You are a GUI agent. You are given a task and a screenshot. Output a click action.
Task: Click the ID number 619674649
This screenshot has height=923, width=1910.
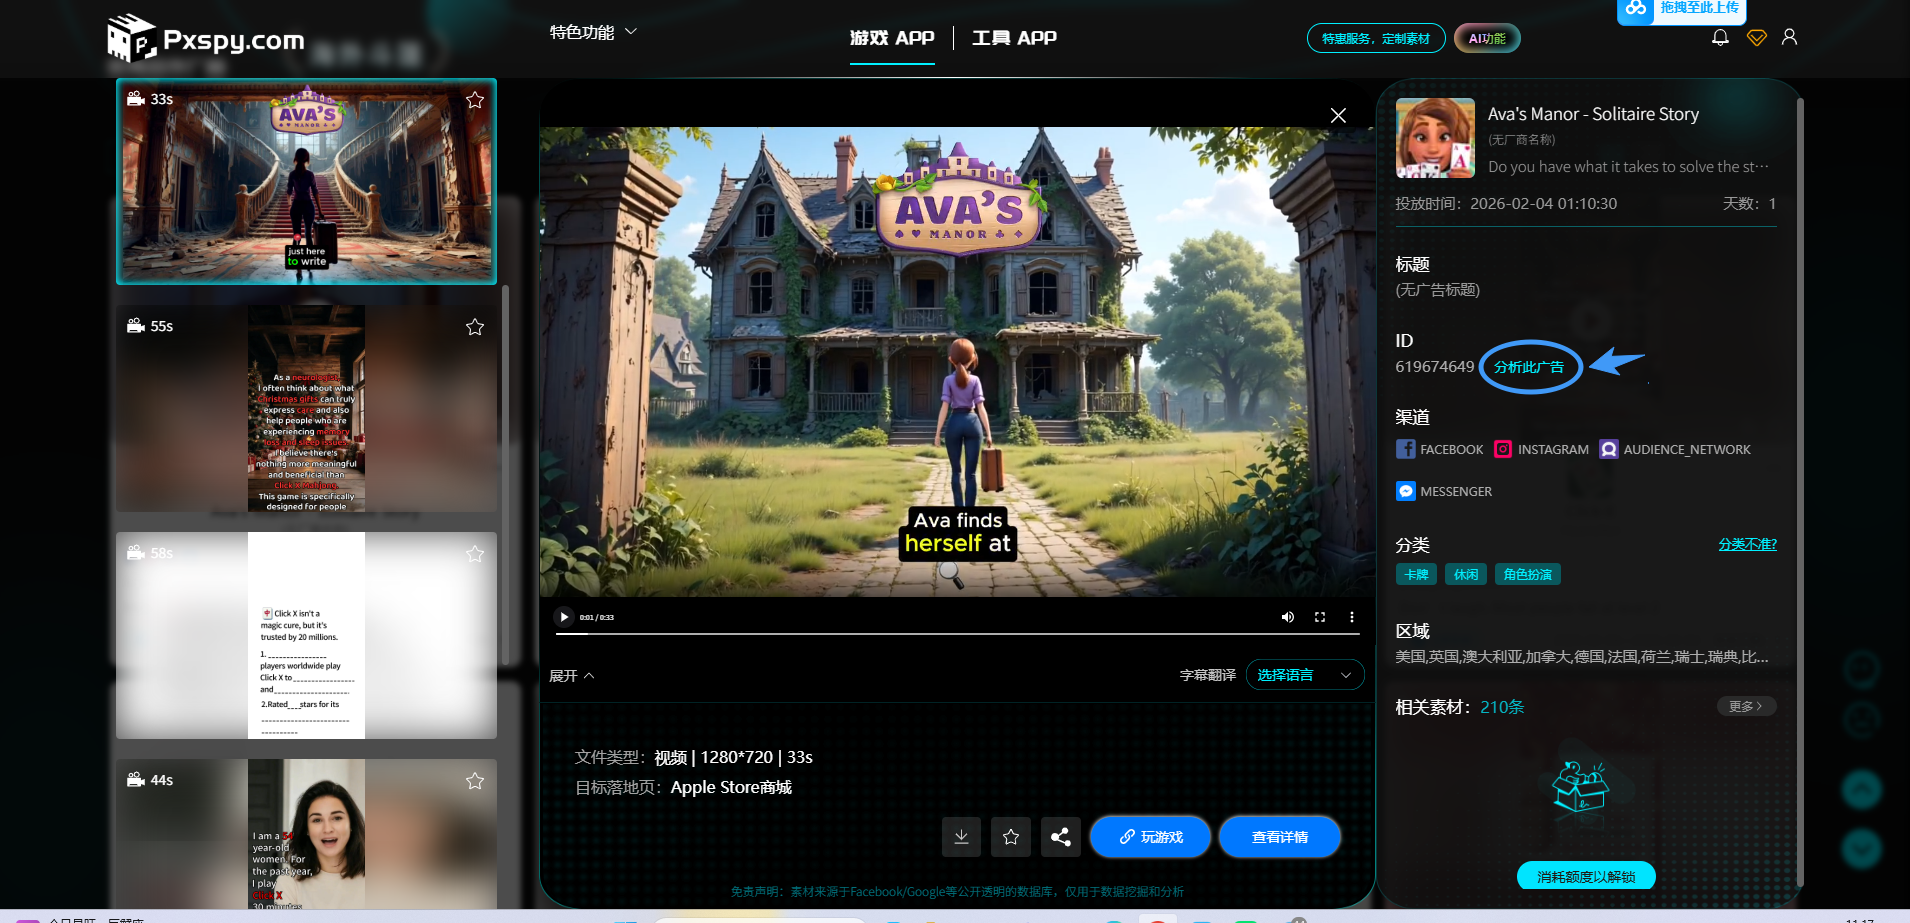pyautogui.click(x=1435, y=367)
